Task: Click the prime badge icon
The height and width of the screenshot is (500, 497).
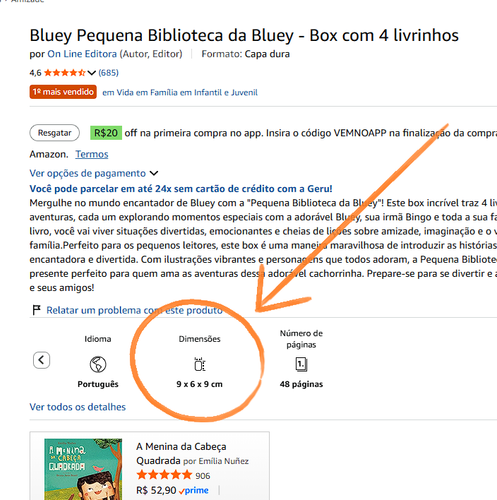Action: [x=194, y=490]
